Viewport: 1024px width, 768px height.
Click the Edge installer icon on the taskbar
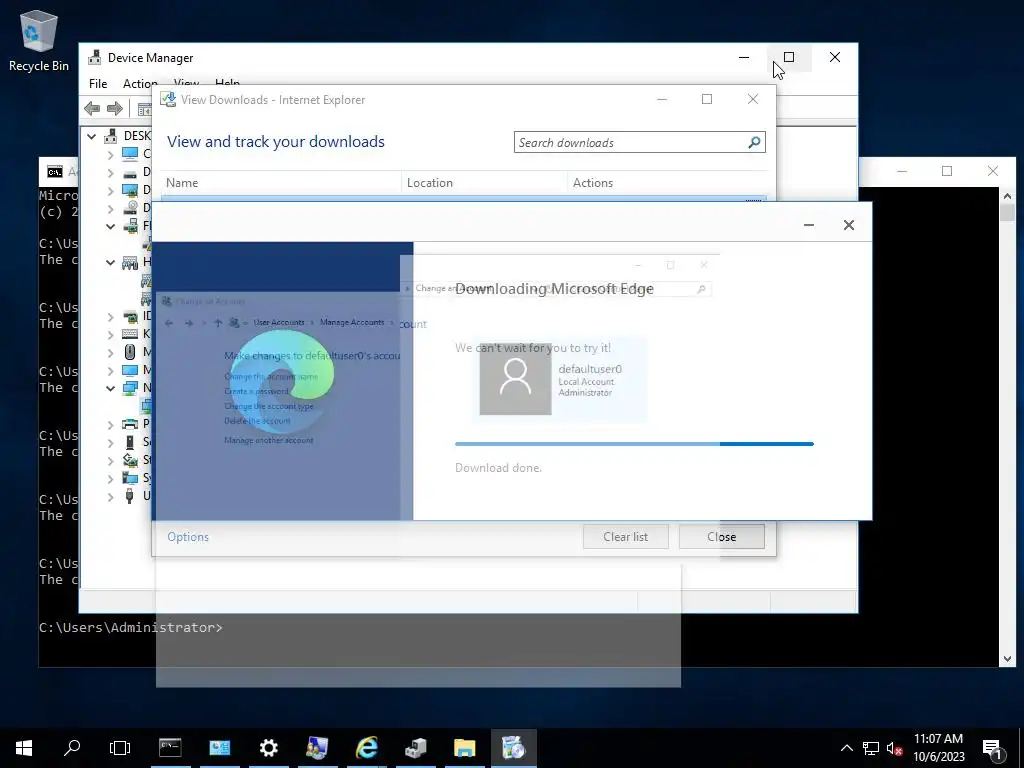tap(513, 748)
